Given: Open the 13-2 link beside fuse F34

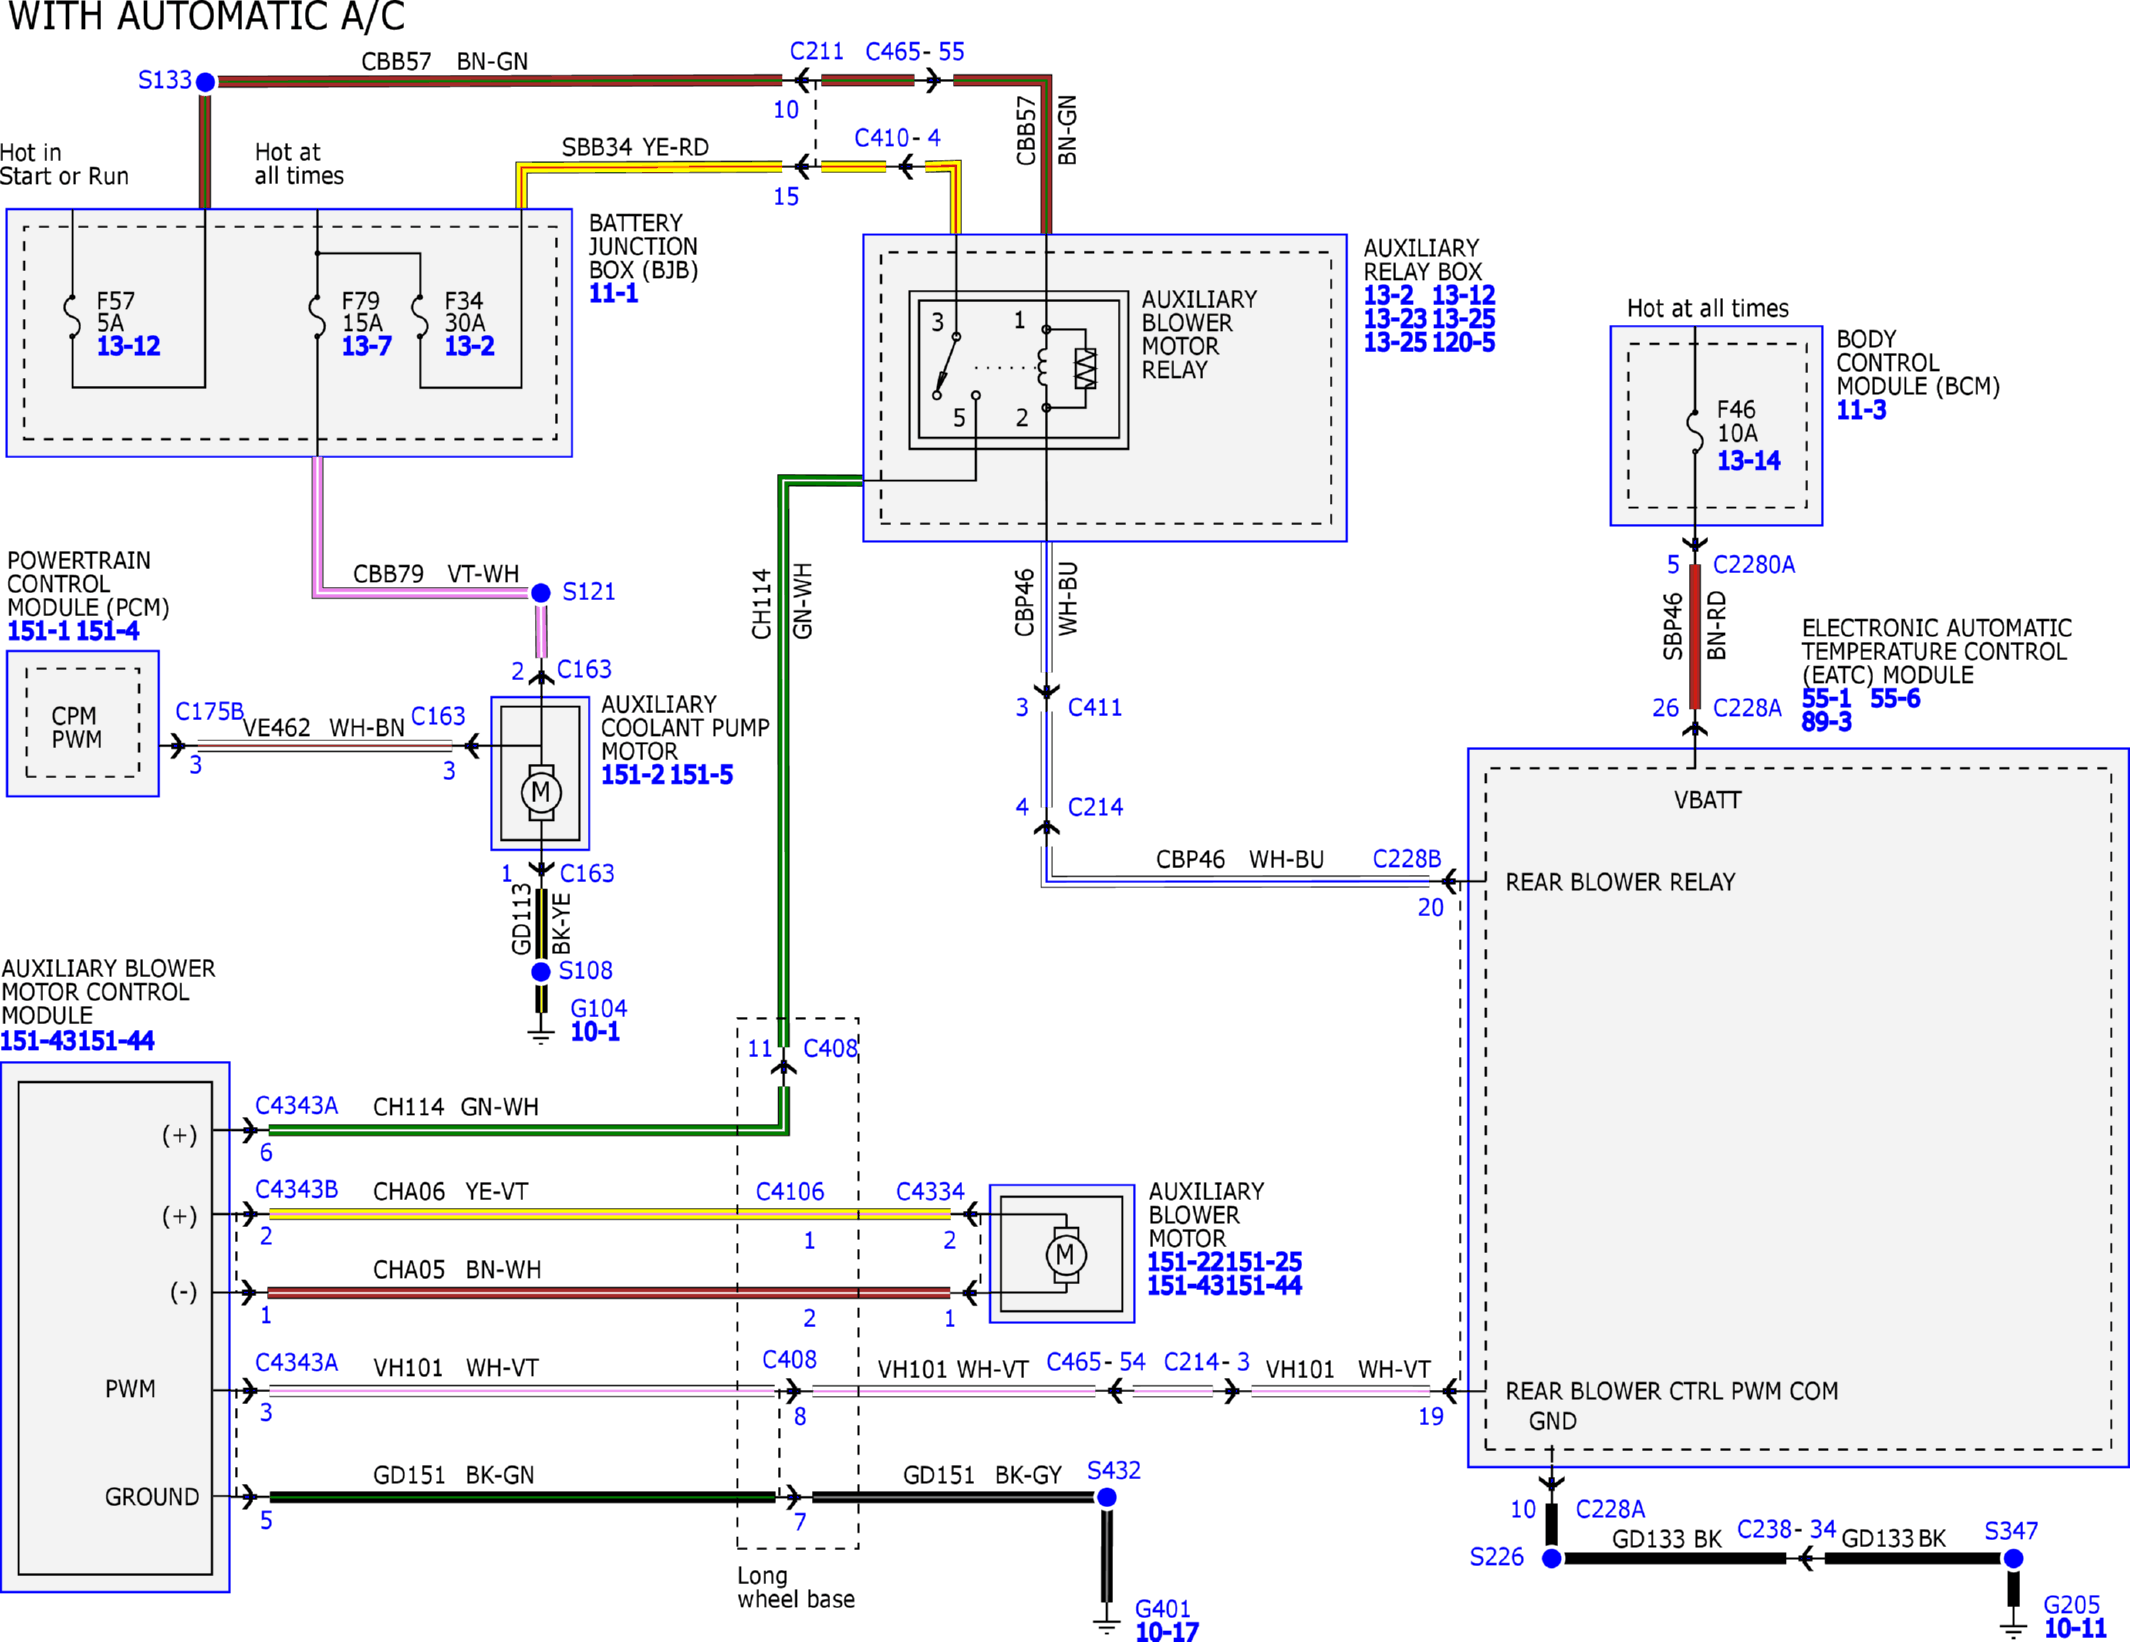Looking at the screenshot, I should coord(469,347).
